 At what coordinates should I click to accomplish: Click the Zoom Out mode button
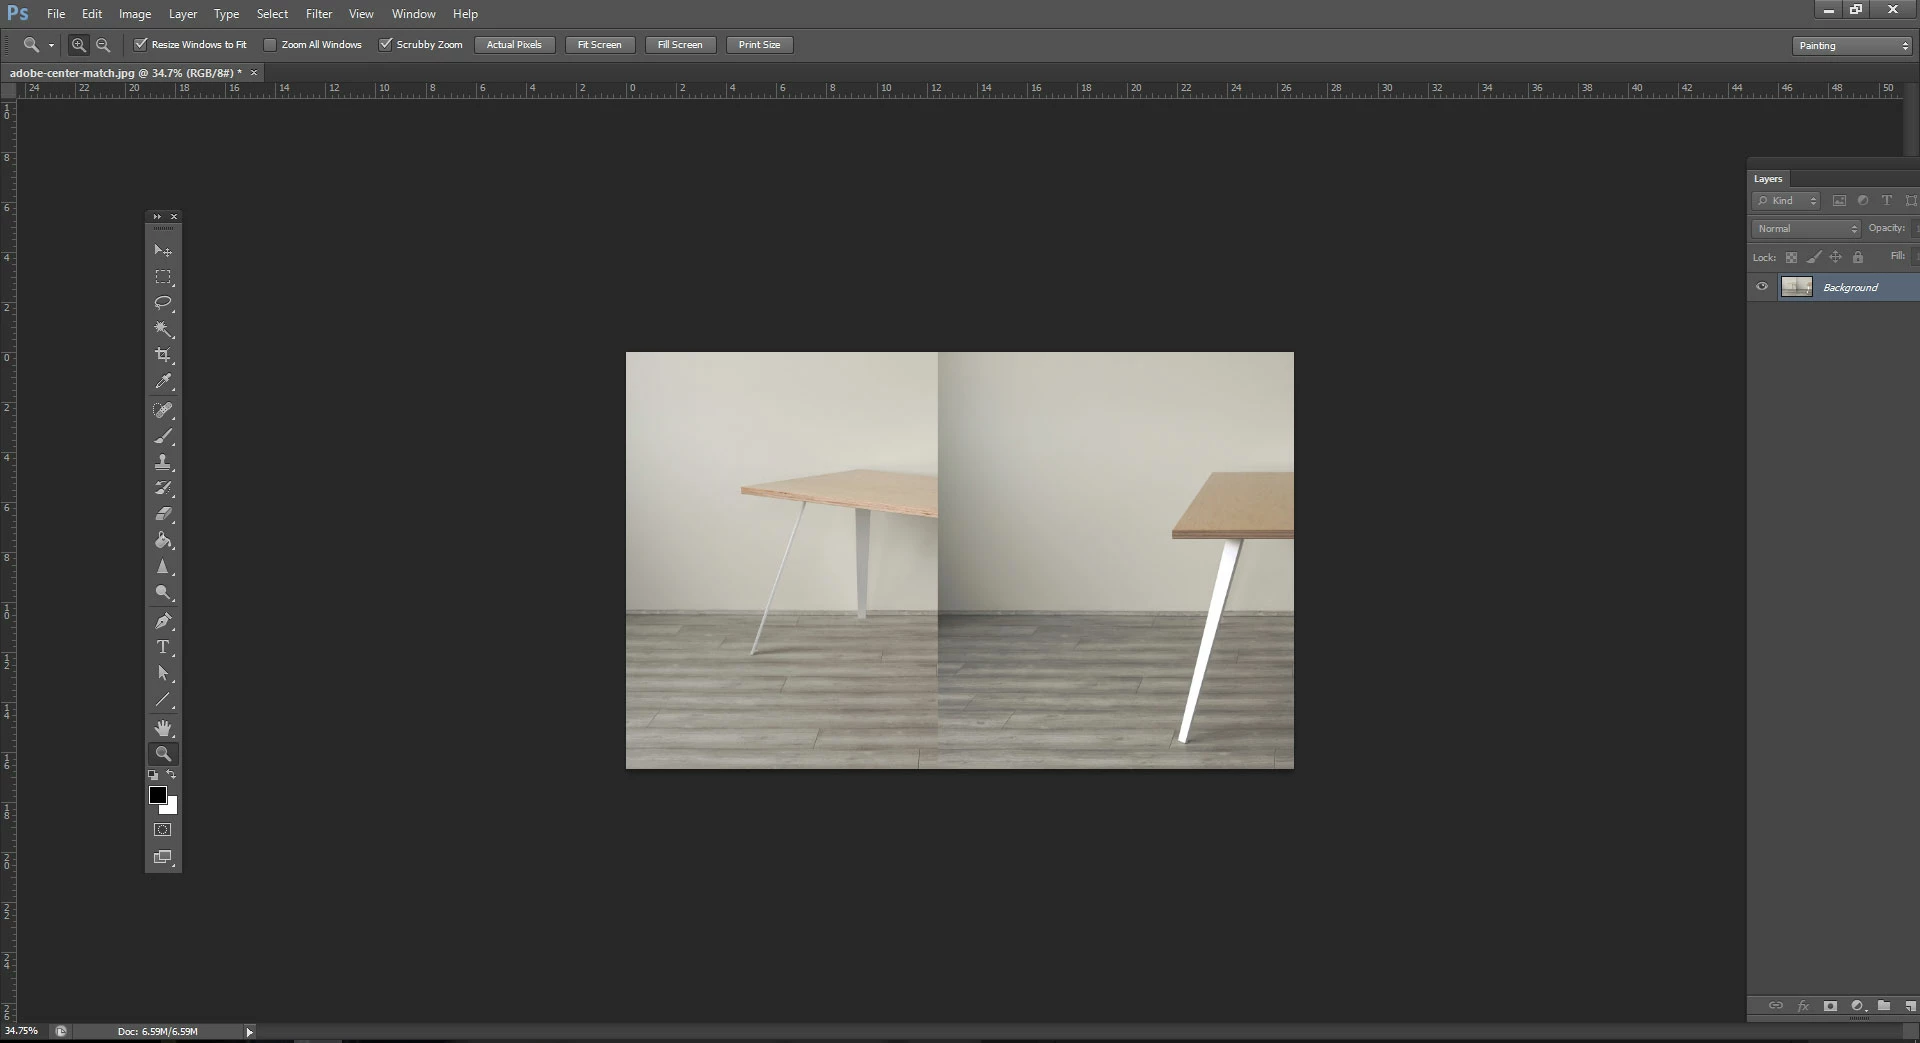103,45
